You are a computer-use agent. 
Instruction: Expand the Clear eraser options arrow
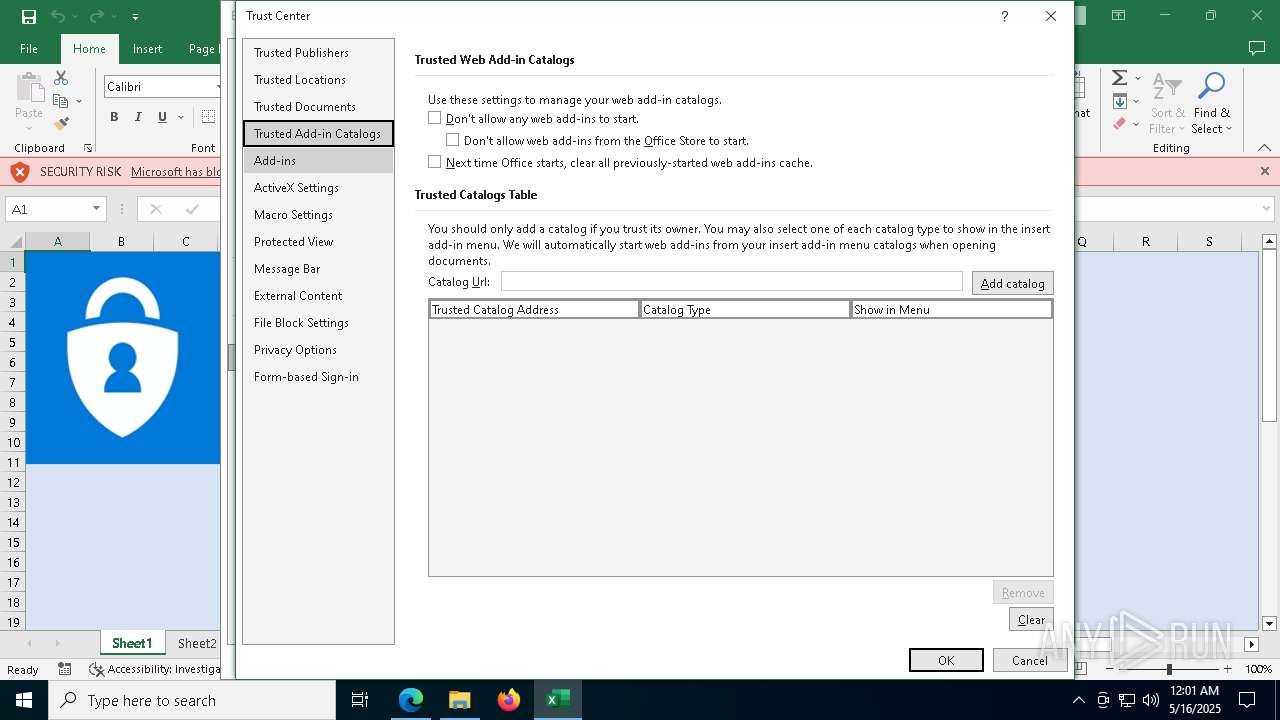click(x=1138, y=124)
